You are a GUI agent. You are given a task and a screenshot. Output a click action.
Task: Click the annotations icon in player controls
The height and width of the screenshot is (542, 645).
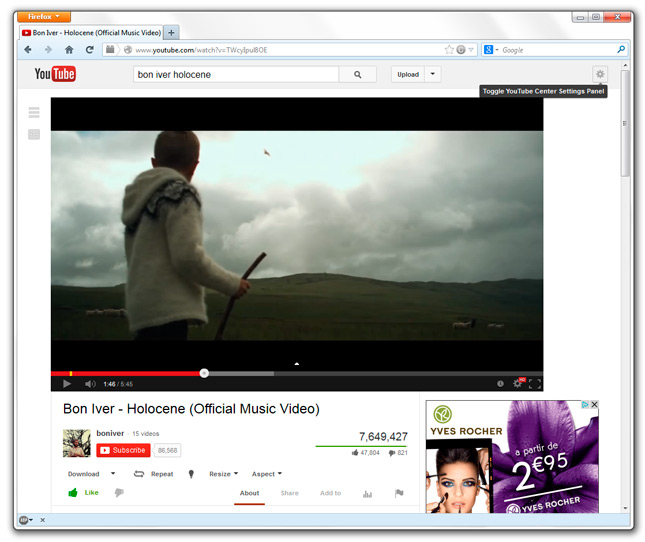(x=500, y=384)
